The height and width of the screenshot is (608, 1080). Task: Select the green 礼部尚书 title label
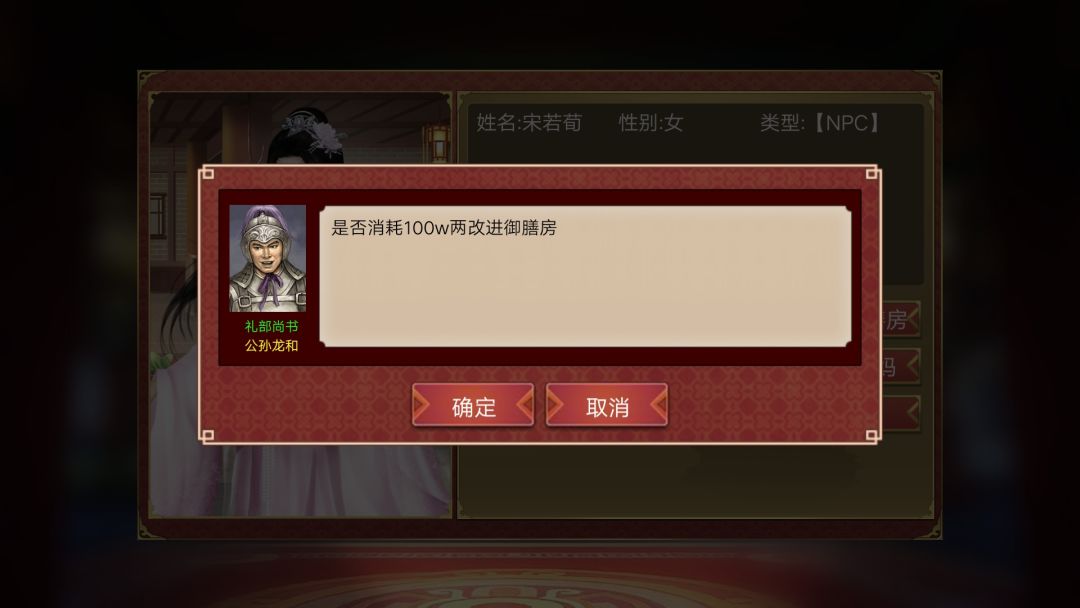click(271, 326)
